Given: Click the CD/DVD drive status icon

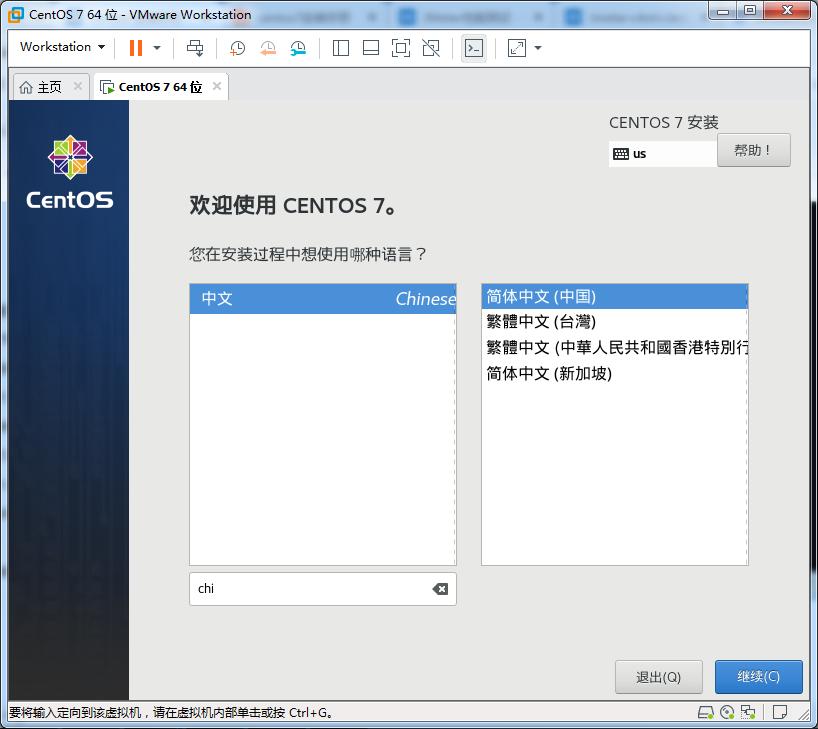Looking at the screenshot, I should 727,712.
